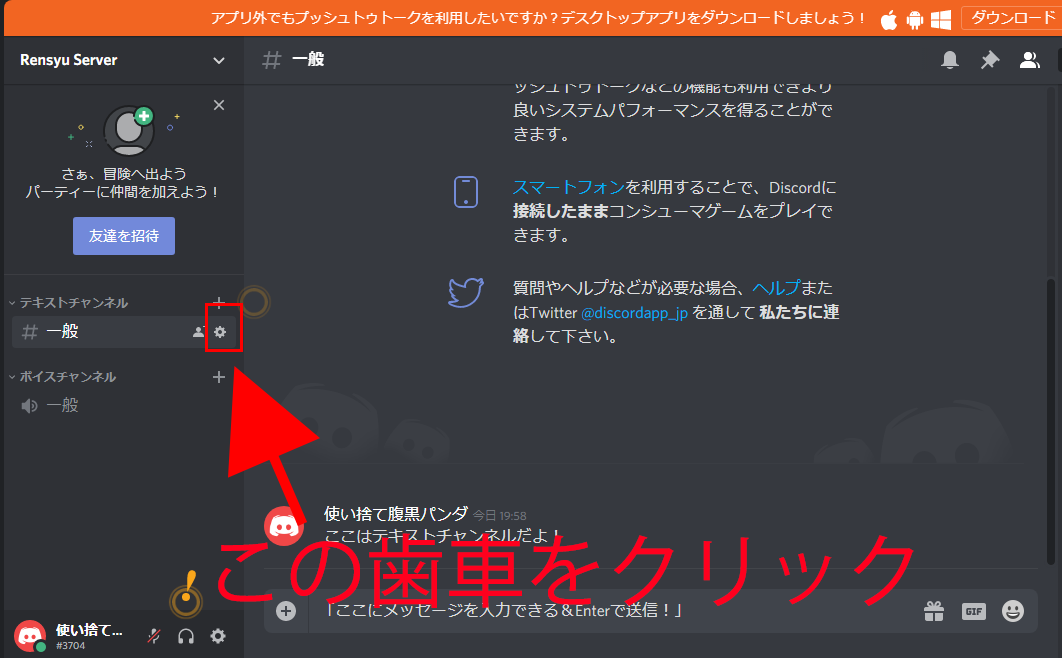This screenshot has height=658, width=1062.
Task: Click the smartphone icon in welcome text
Action: (466, 192)
